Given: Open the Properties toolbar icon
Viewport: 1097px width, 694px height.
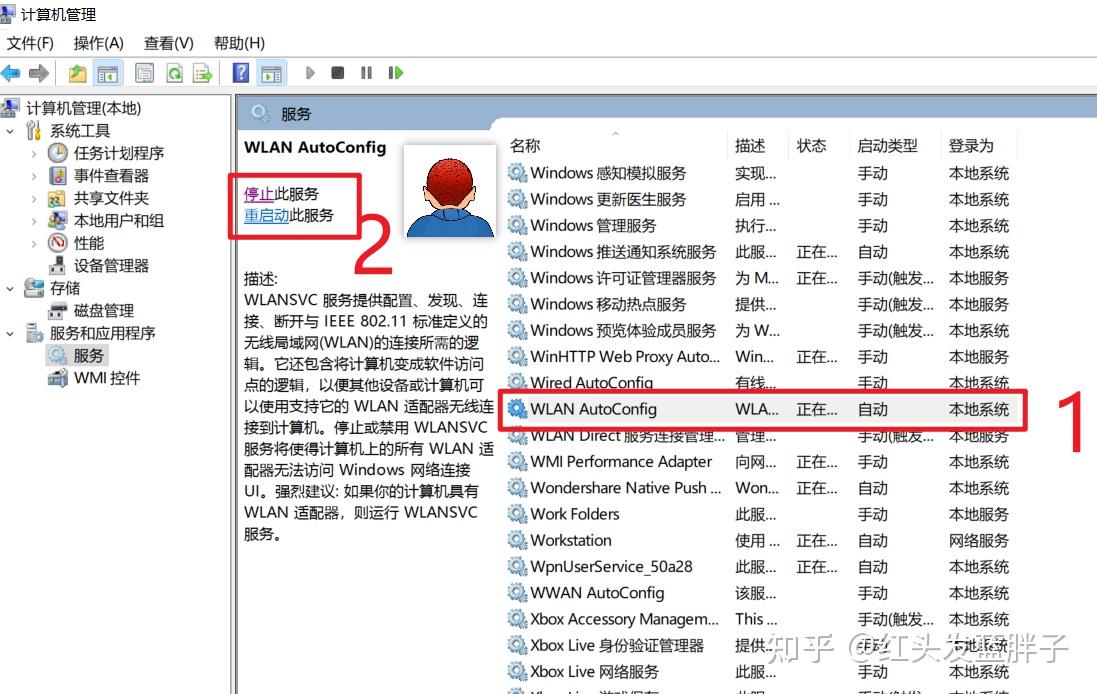Looking at the screenshot, I should pyautogui.click(x=145, y=73).
